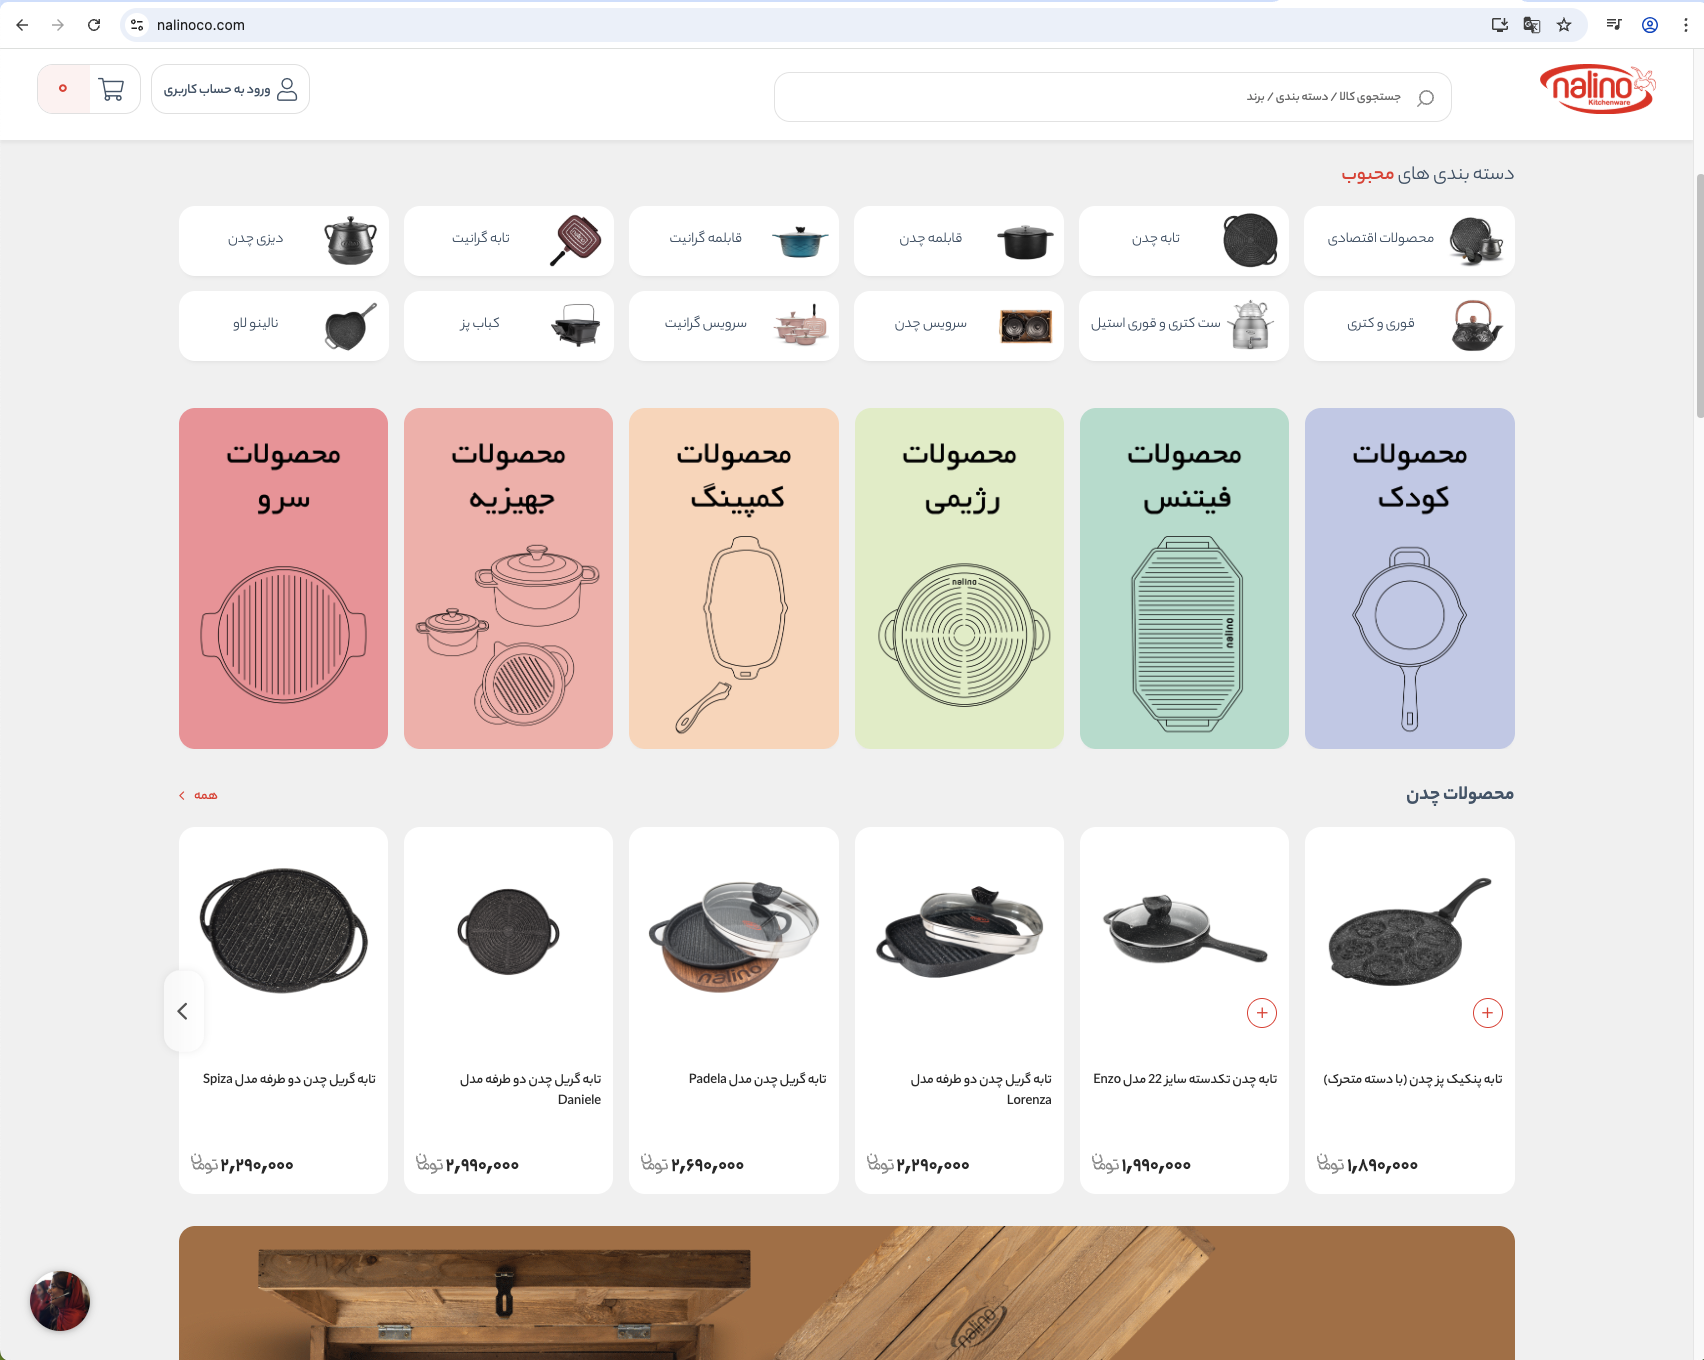1704x1360 pixels.
Task: Click the green محصولات رژیمی card
Action: coord(958,578)
